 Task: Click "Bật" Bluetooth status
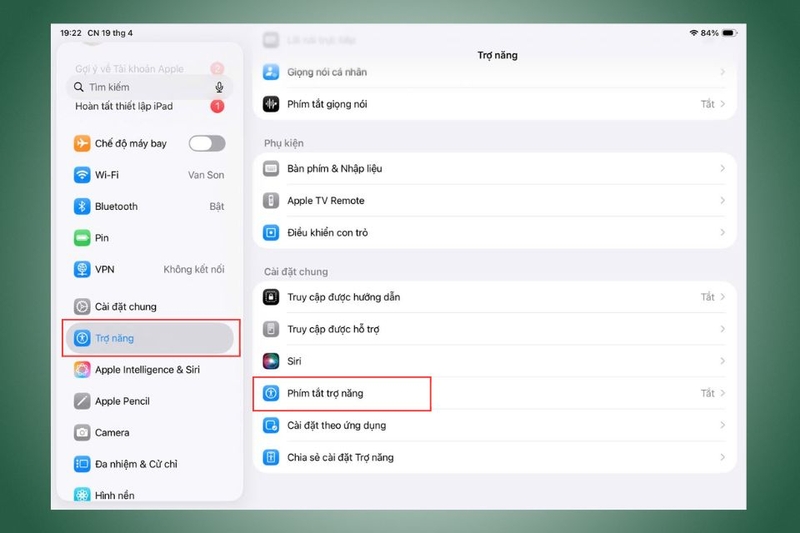tap(217, 207)
